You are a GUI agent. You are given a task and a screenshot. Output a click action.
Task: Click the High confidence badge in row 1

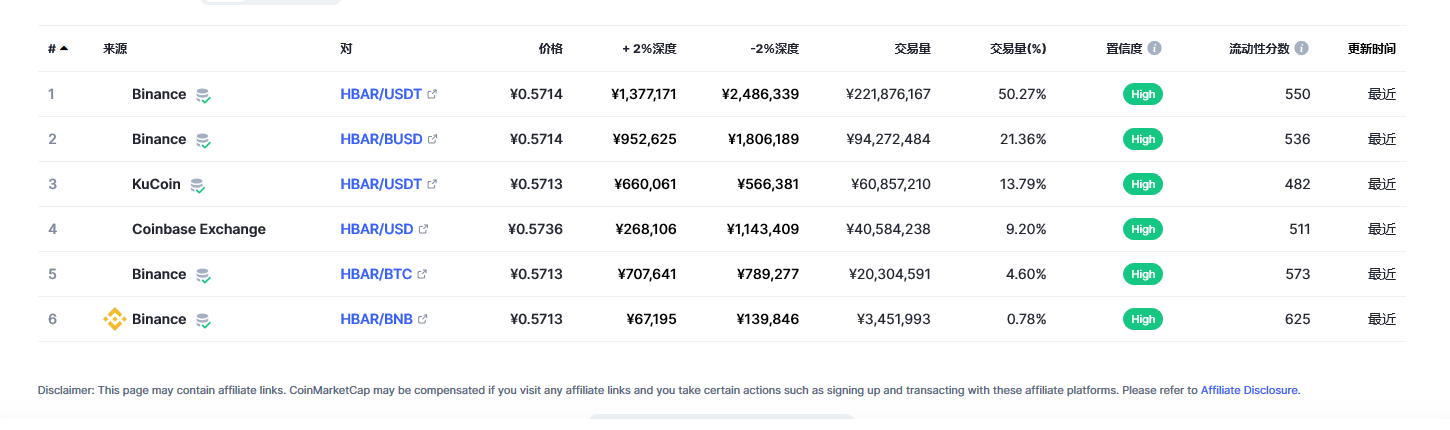tap(1143, 94)
